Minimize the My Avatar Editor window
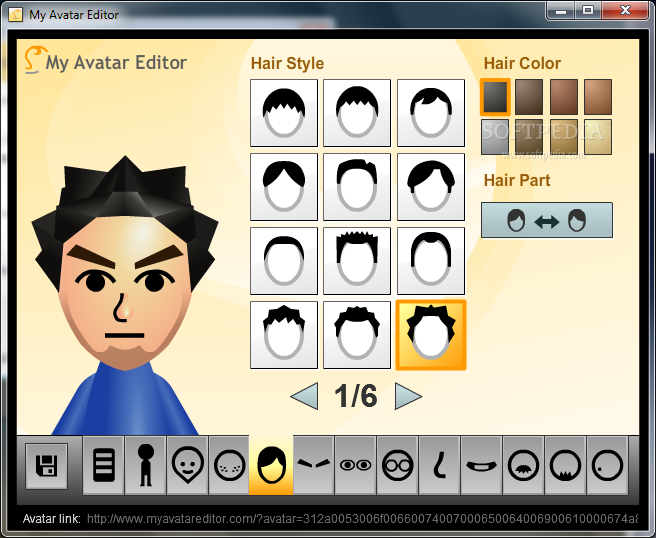 coord(561,10)
